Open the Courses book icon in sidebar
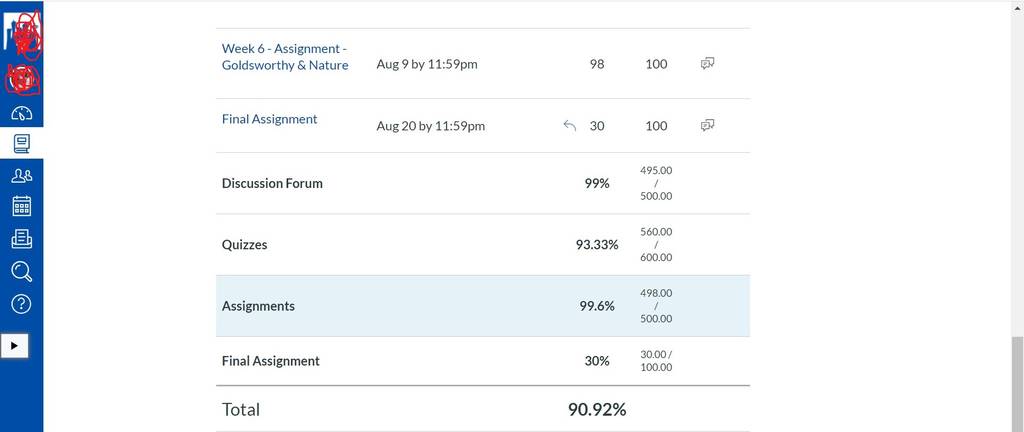Image resolution: width=1024 pixels, height=432 pixels. (22, 144)
